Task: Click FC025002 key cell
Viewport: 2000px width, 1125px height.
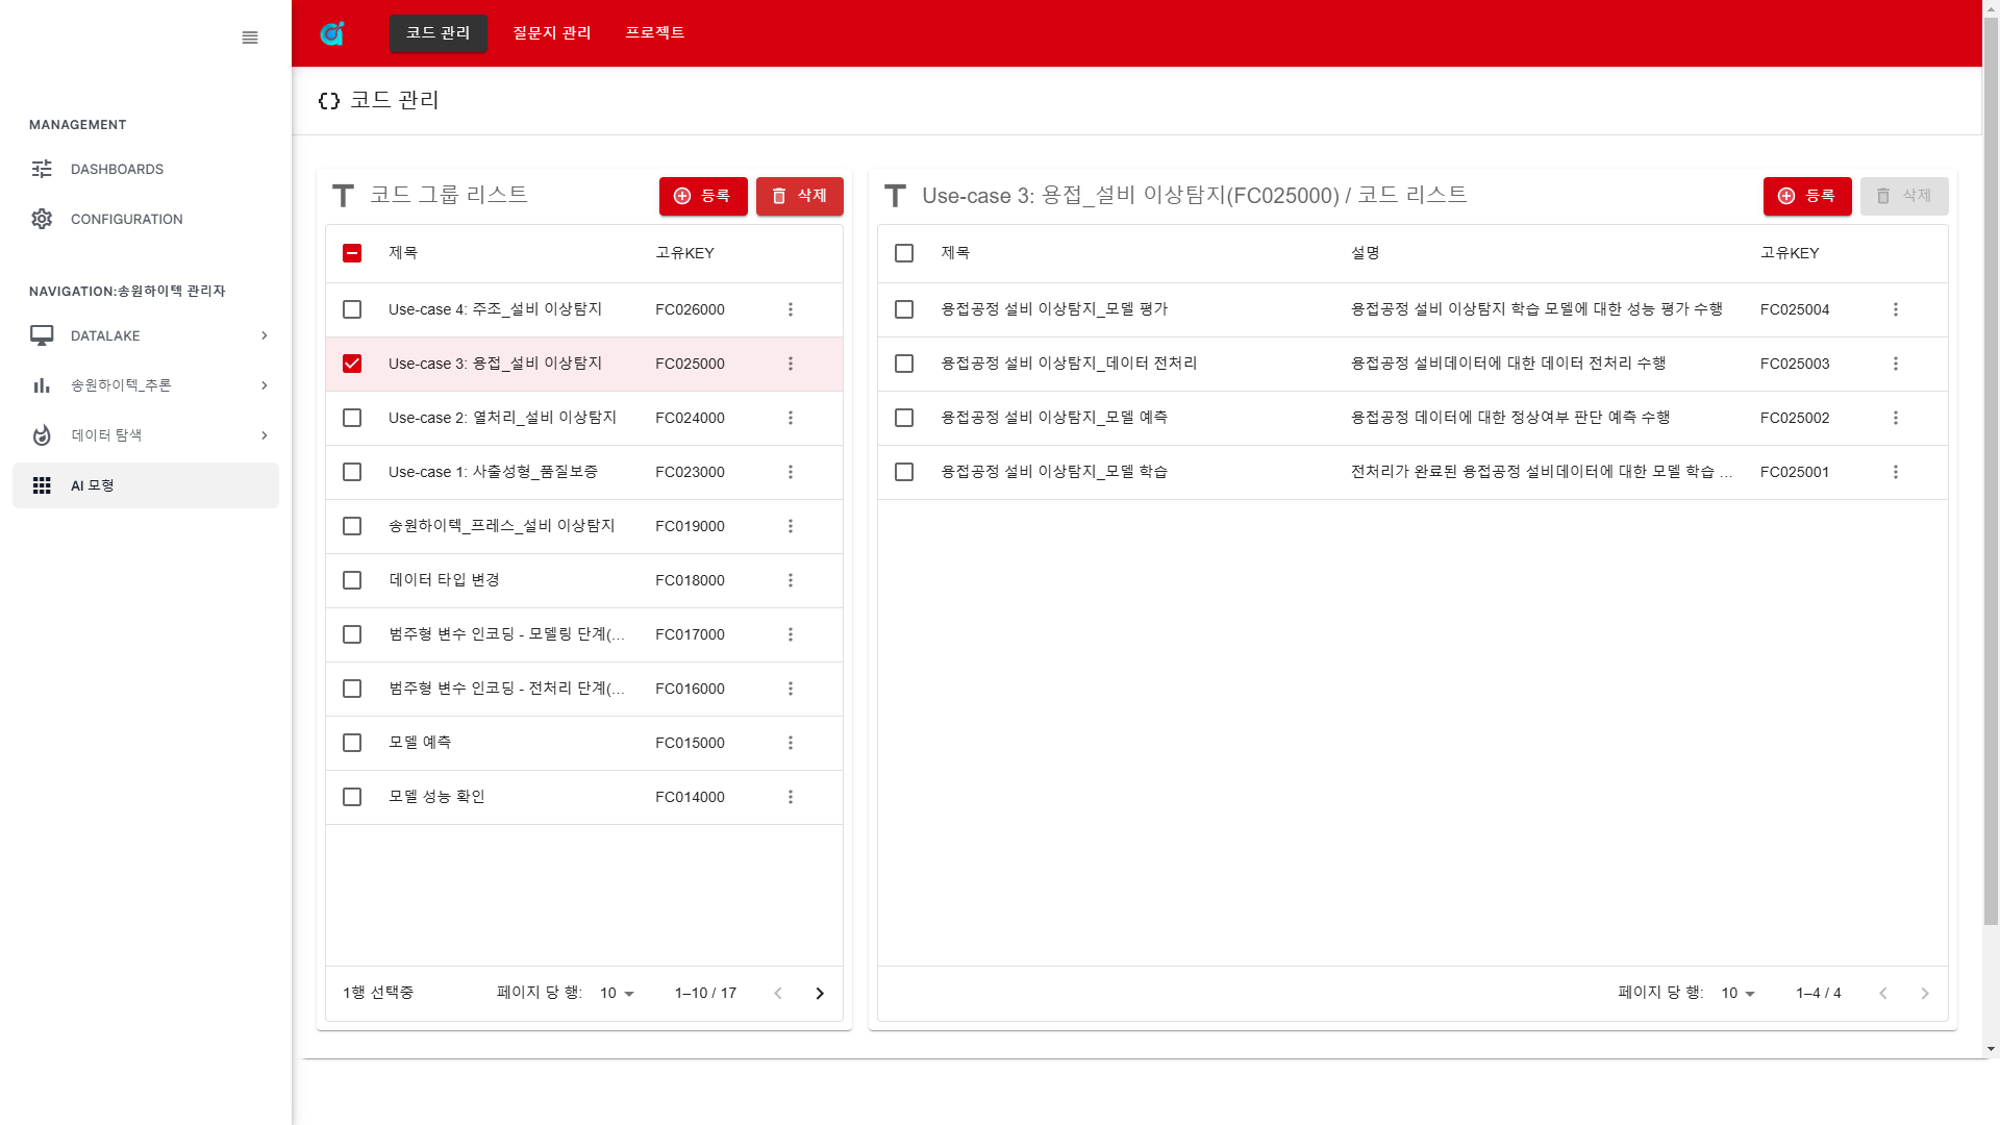Action: [1795, 418]
